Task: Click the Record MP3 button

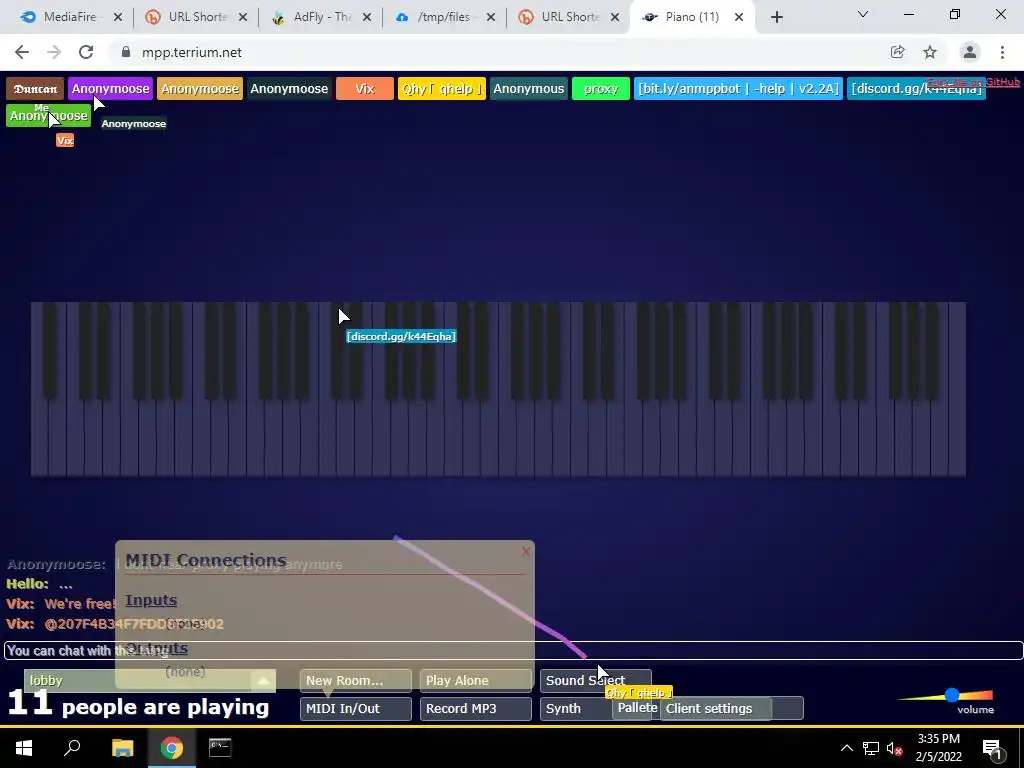Action: click(x=475, y=709)
